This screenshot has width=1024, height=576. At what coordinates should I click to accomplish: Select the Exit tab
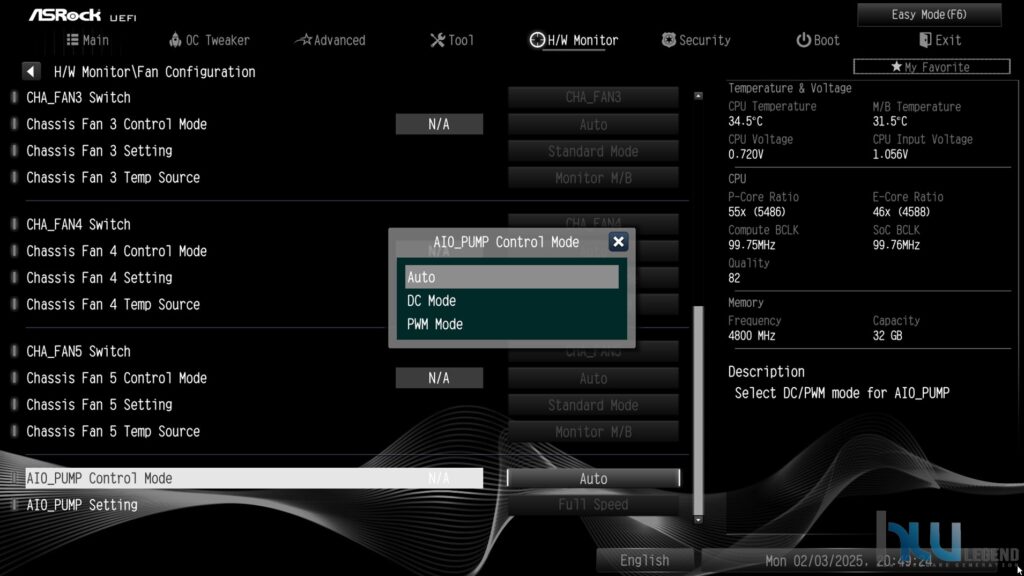[940, 40]
